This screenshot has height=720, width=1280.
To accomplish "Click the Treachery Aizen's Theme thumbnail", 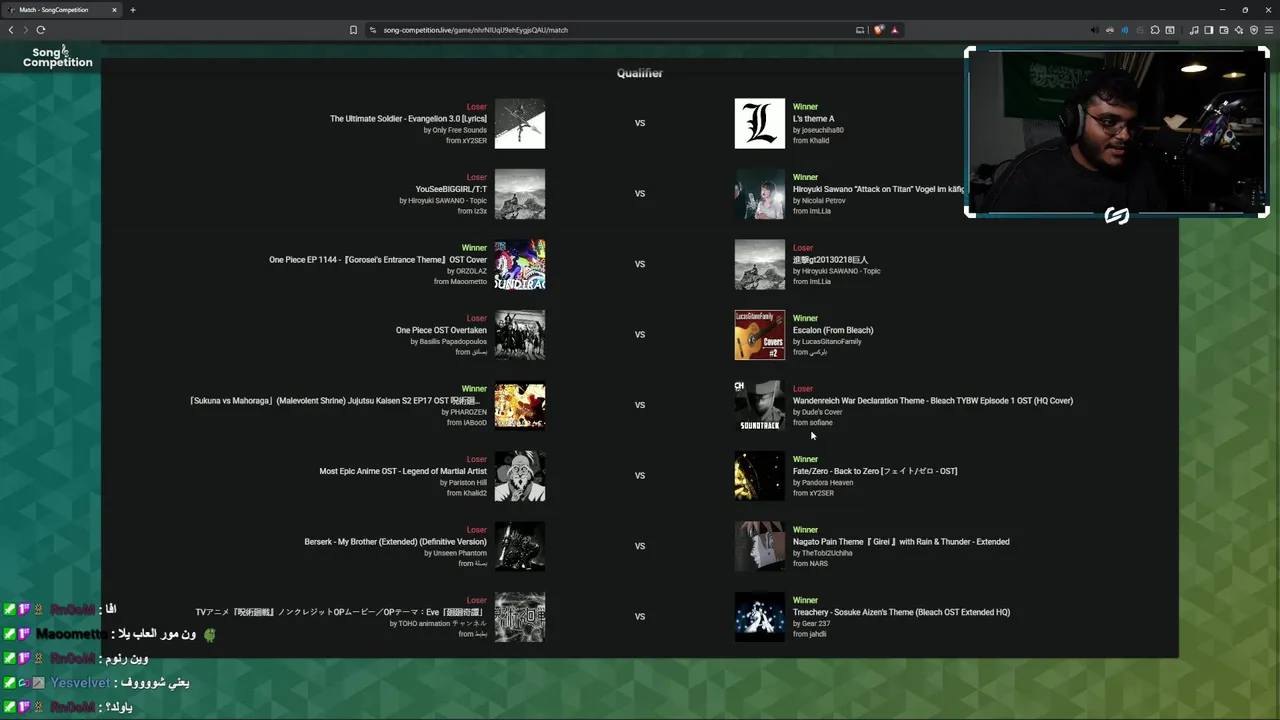I will [760, 617].
